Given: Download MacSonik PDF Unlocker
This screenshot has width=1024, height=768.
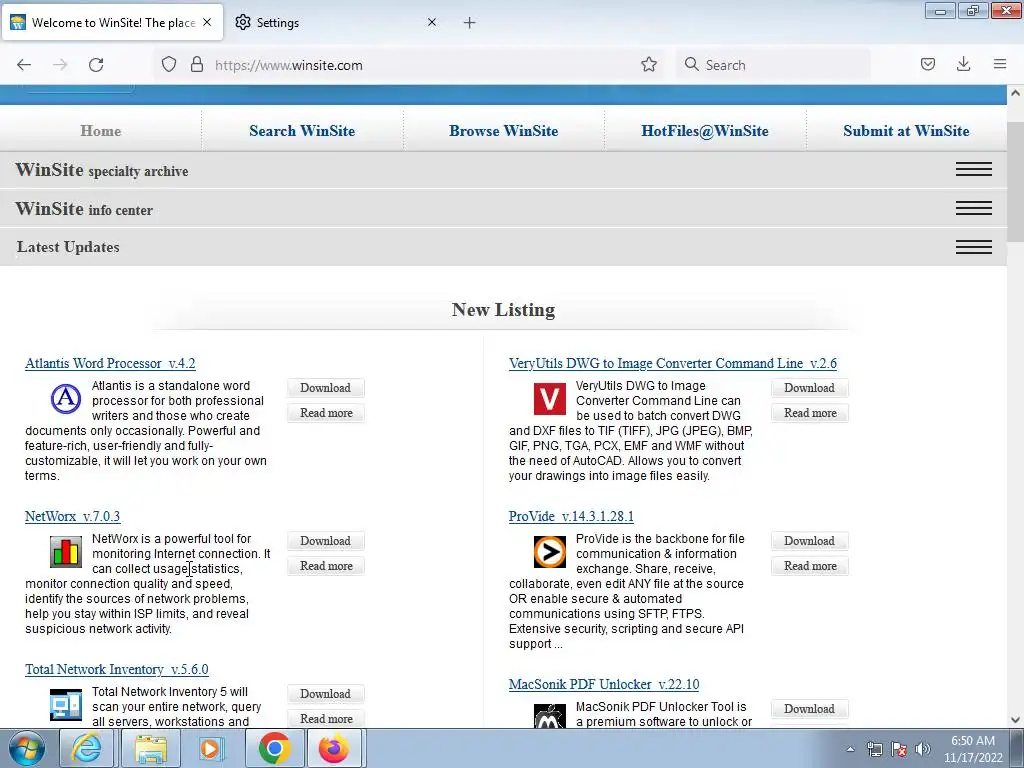Looking at the screenshot, I should [809, 709].
